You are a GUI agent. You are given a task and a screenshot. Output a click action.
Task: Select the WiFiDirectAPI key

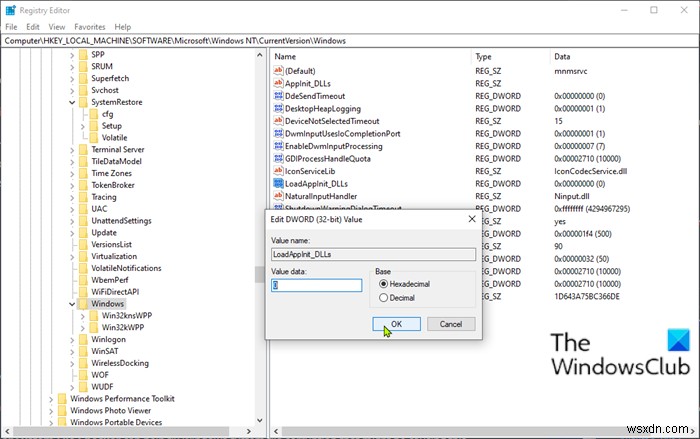[115, 292]
